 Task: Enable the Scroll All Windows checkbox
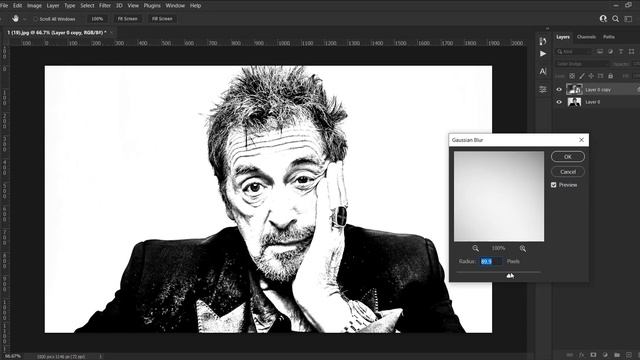coord(36,19)
